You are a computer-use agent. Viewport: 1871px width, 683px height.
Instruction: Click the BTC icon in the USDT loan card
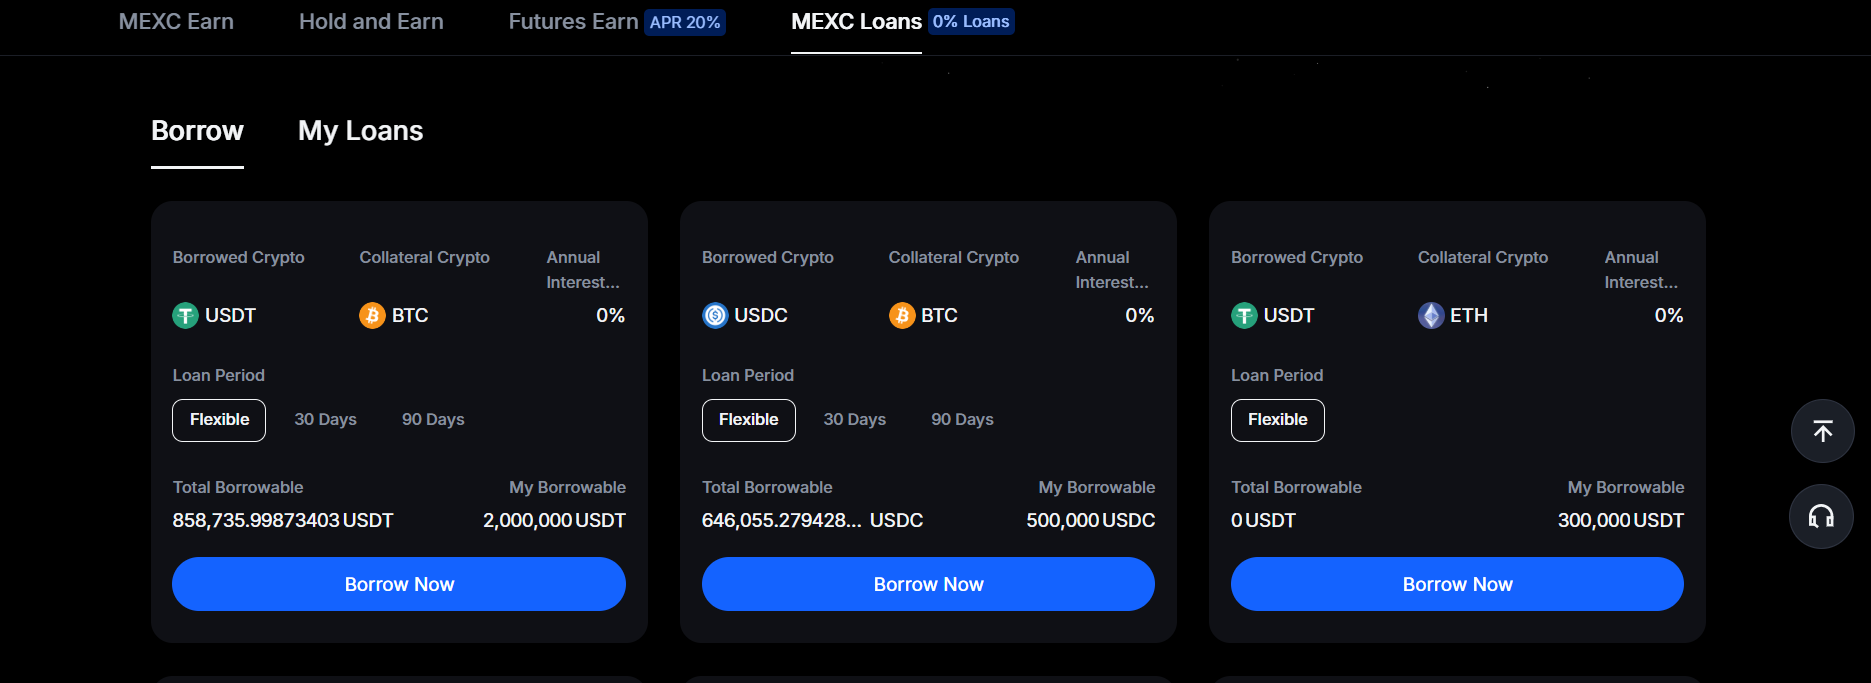pyautogui.click(x=372, y=316)
